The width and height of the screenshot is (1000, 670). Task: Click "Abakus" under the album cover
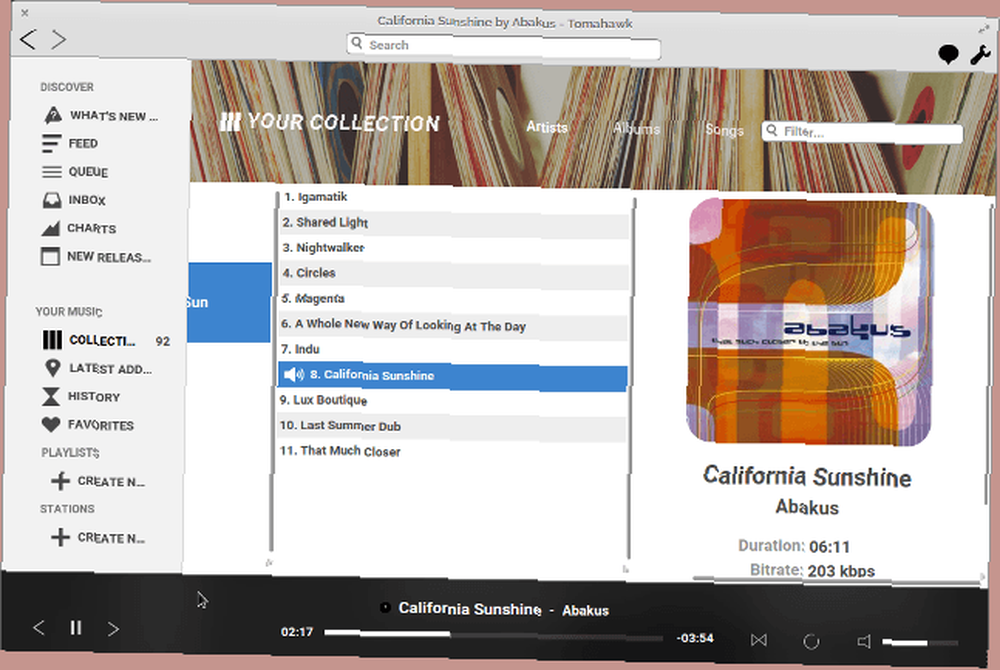coord(807,507)
